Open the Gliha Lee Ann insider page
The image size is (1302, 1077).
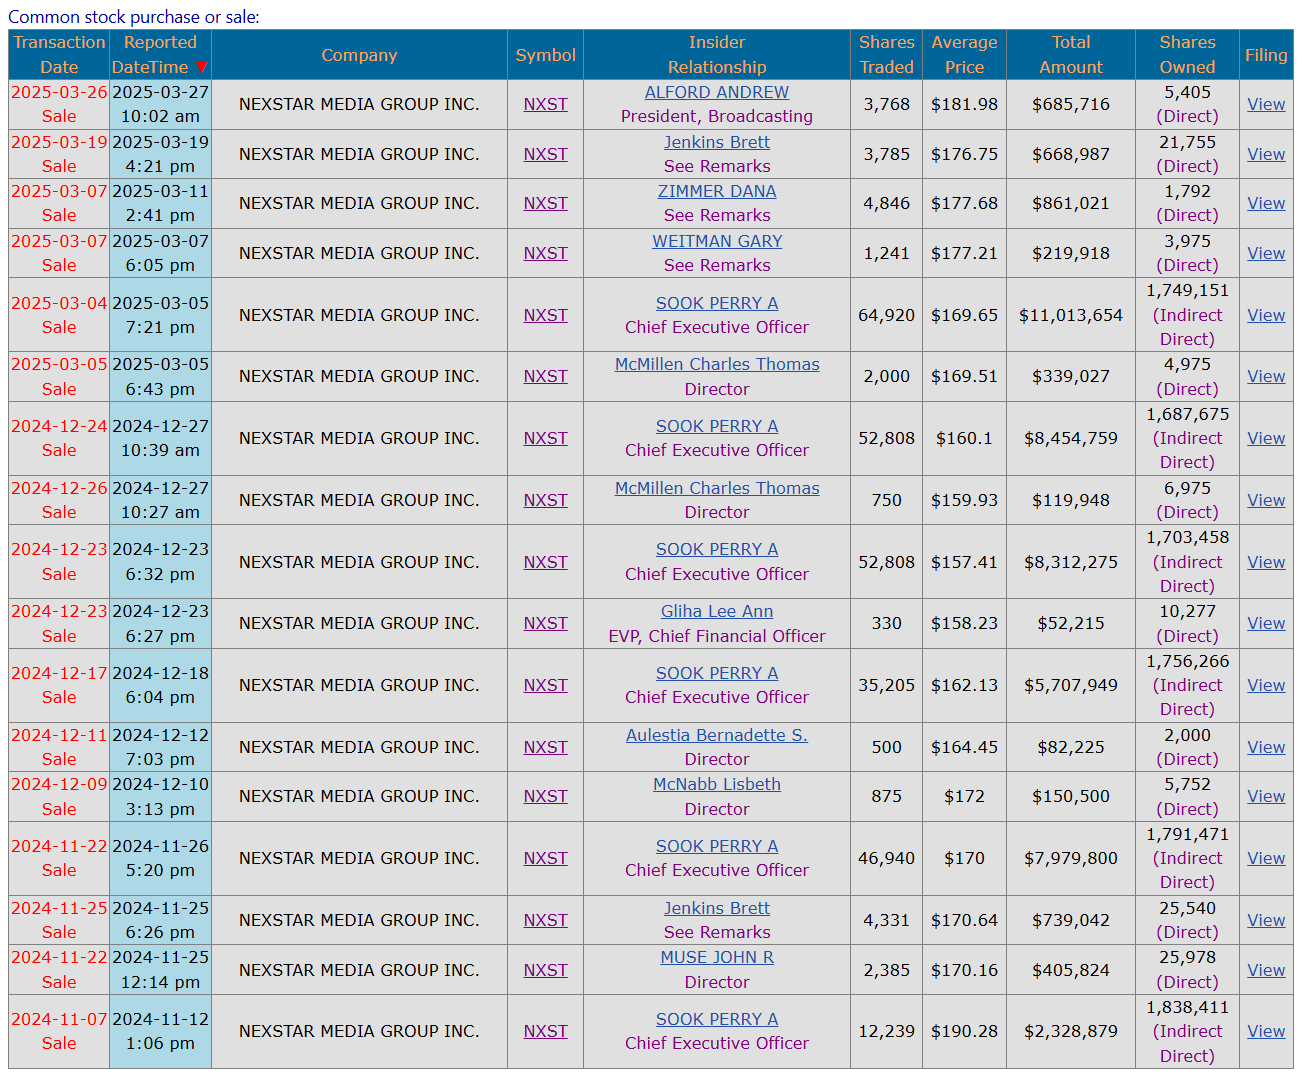[716, 611]
